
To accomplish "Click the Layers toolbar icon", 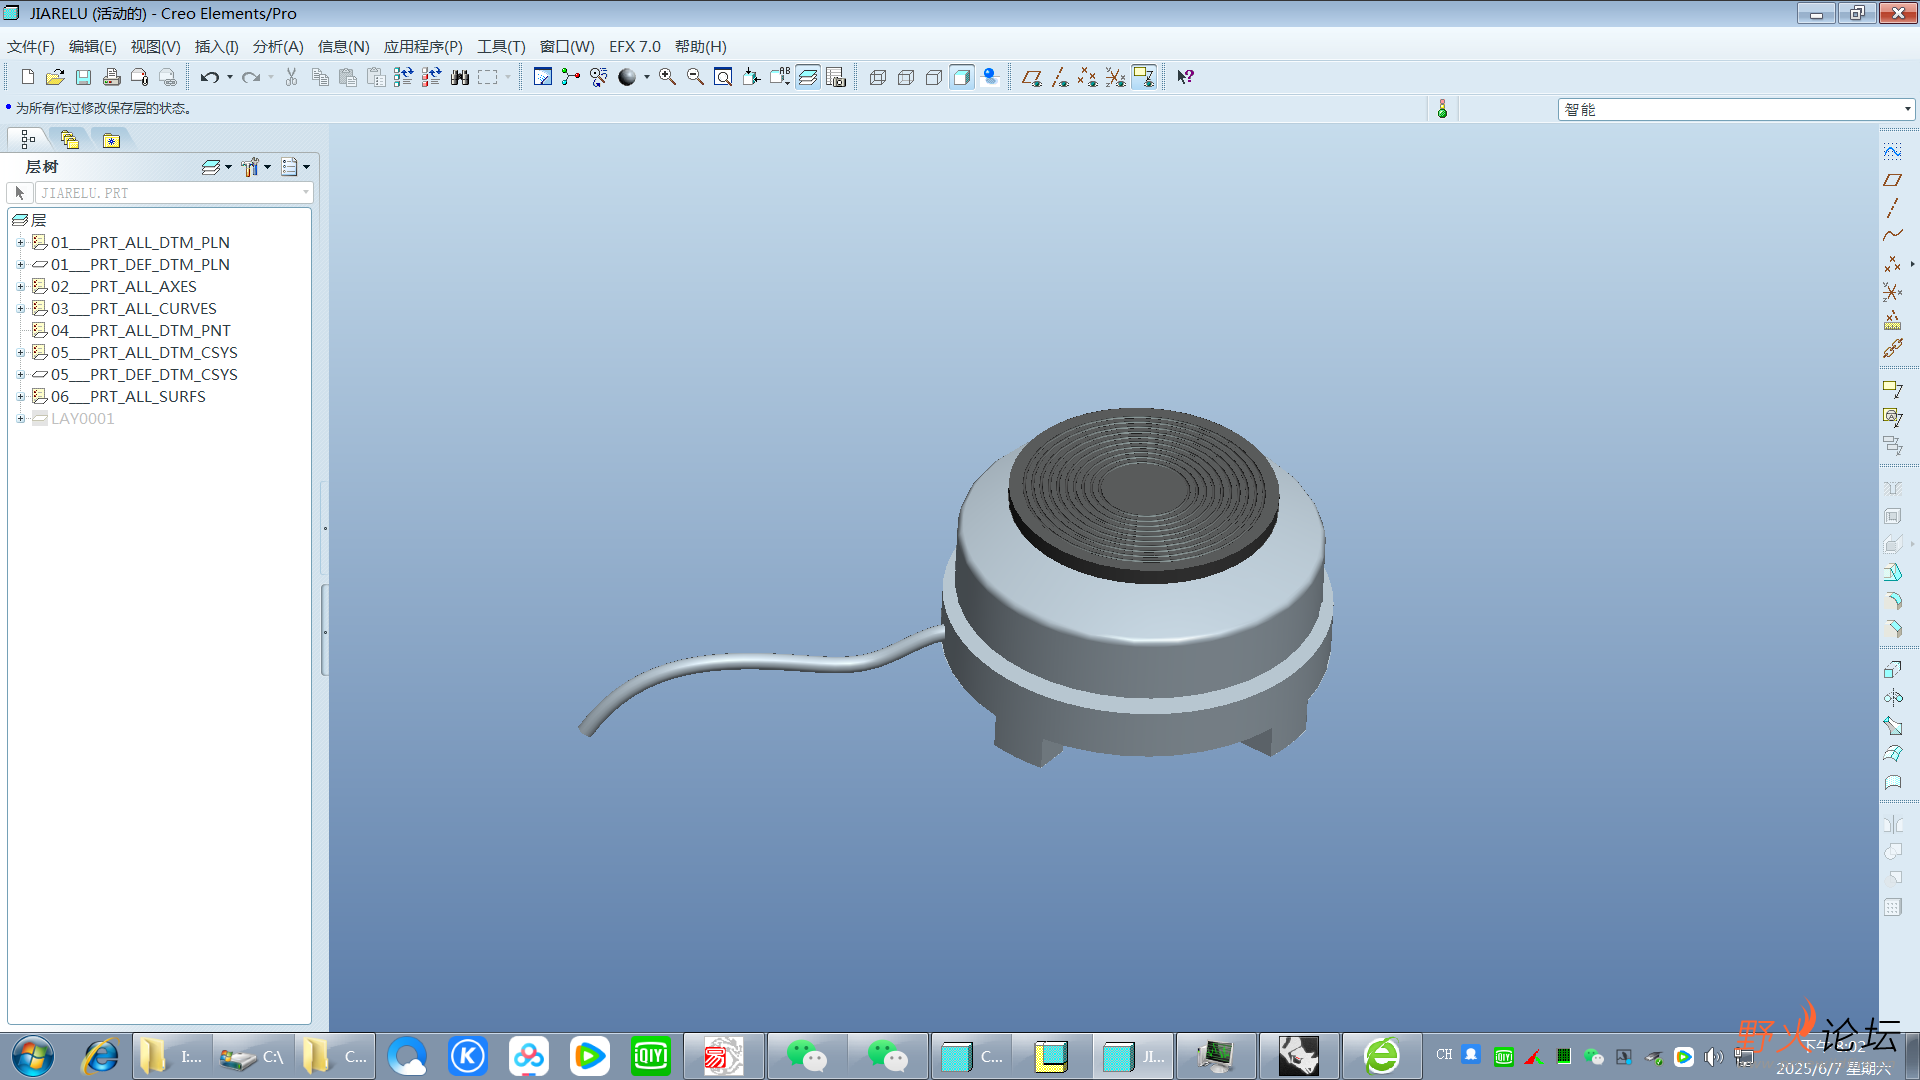I will point(808,77).
